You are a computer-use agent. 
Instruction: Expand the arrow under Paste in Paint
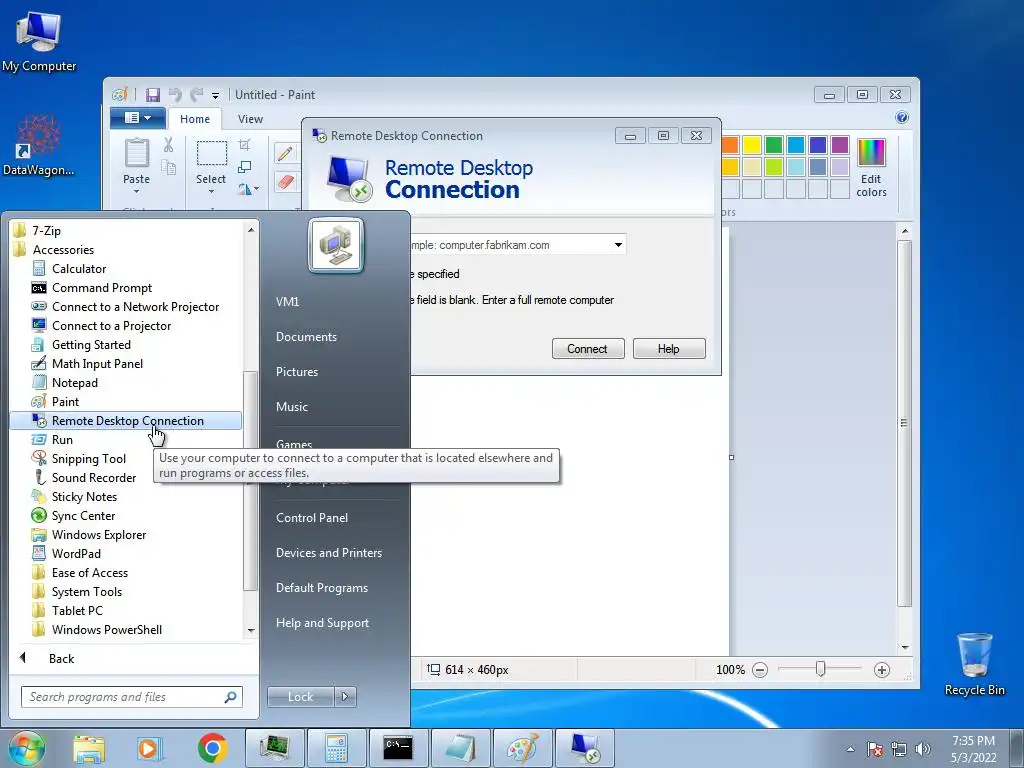pyautogui.click(x=136, y=191)
